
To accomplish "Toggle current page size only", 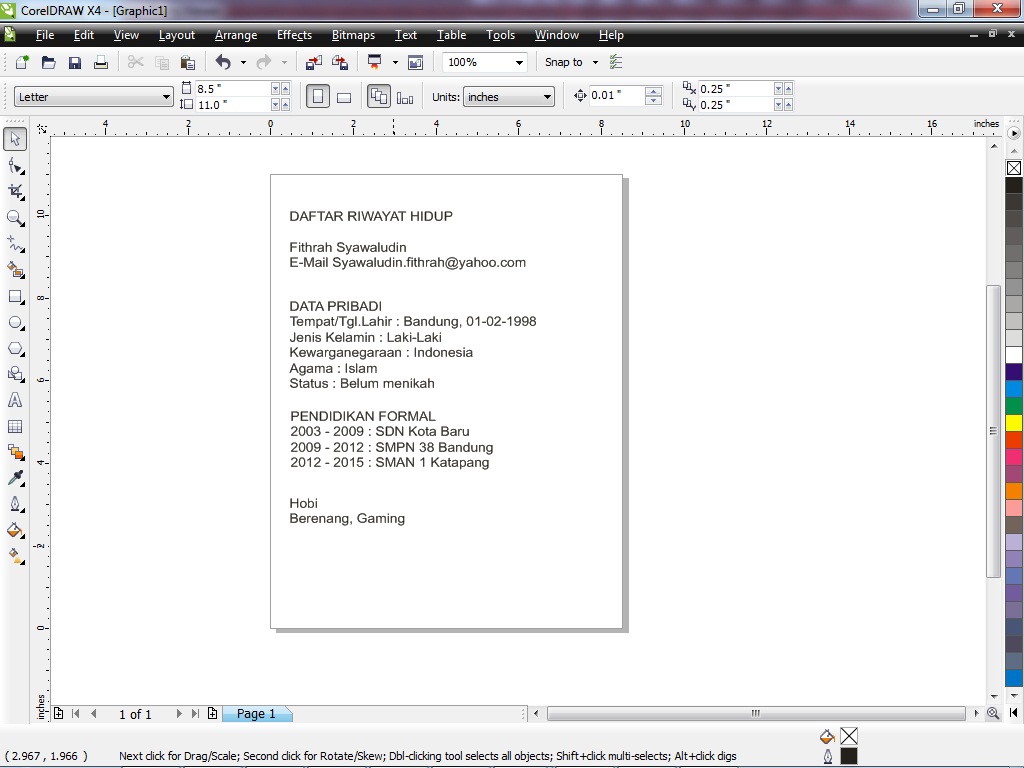I will click(x=405, y=97).
